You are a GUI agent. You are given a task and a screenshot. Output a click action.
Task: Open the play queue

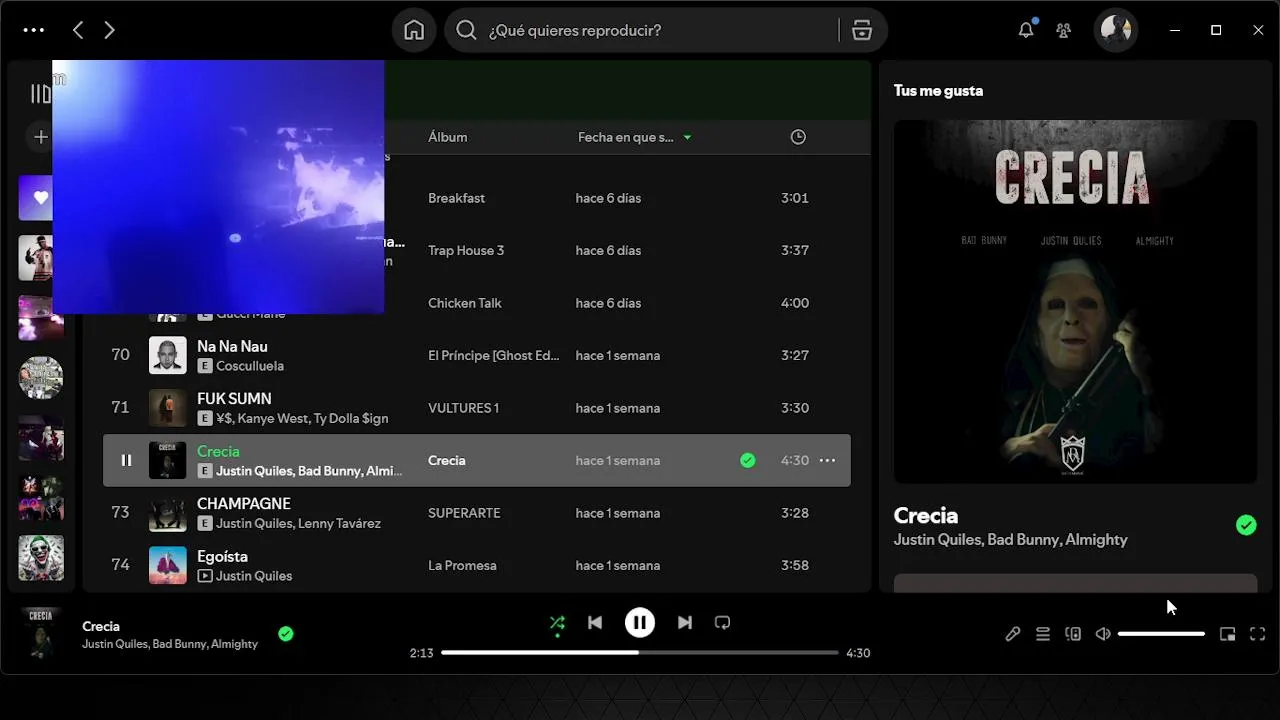pos(1043,634)
